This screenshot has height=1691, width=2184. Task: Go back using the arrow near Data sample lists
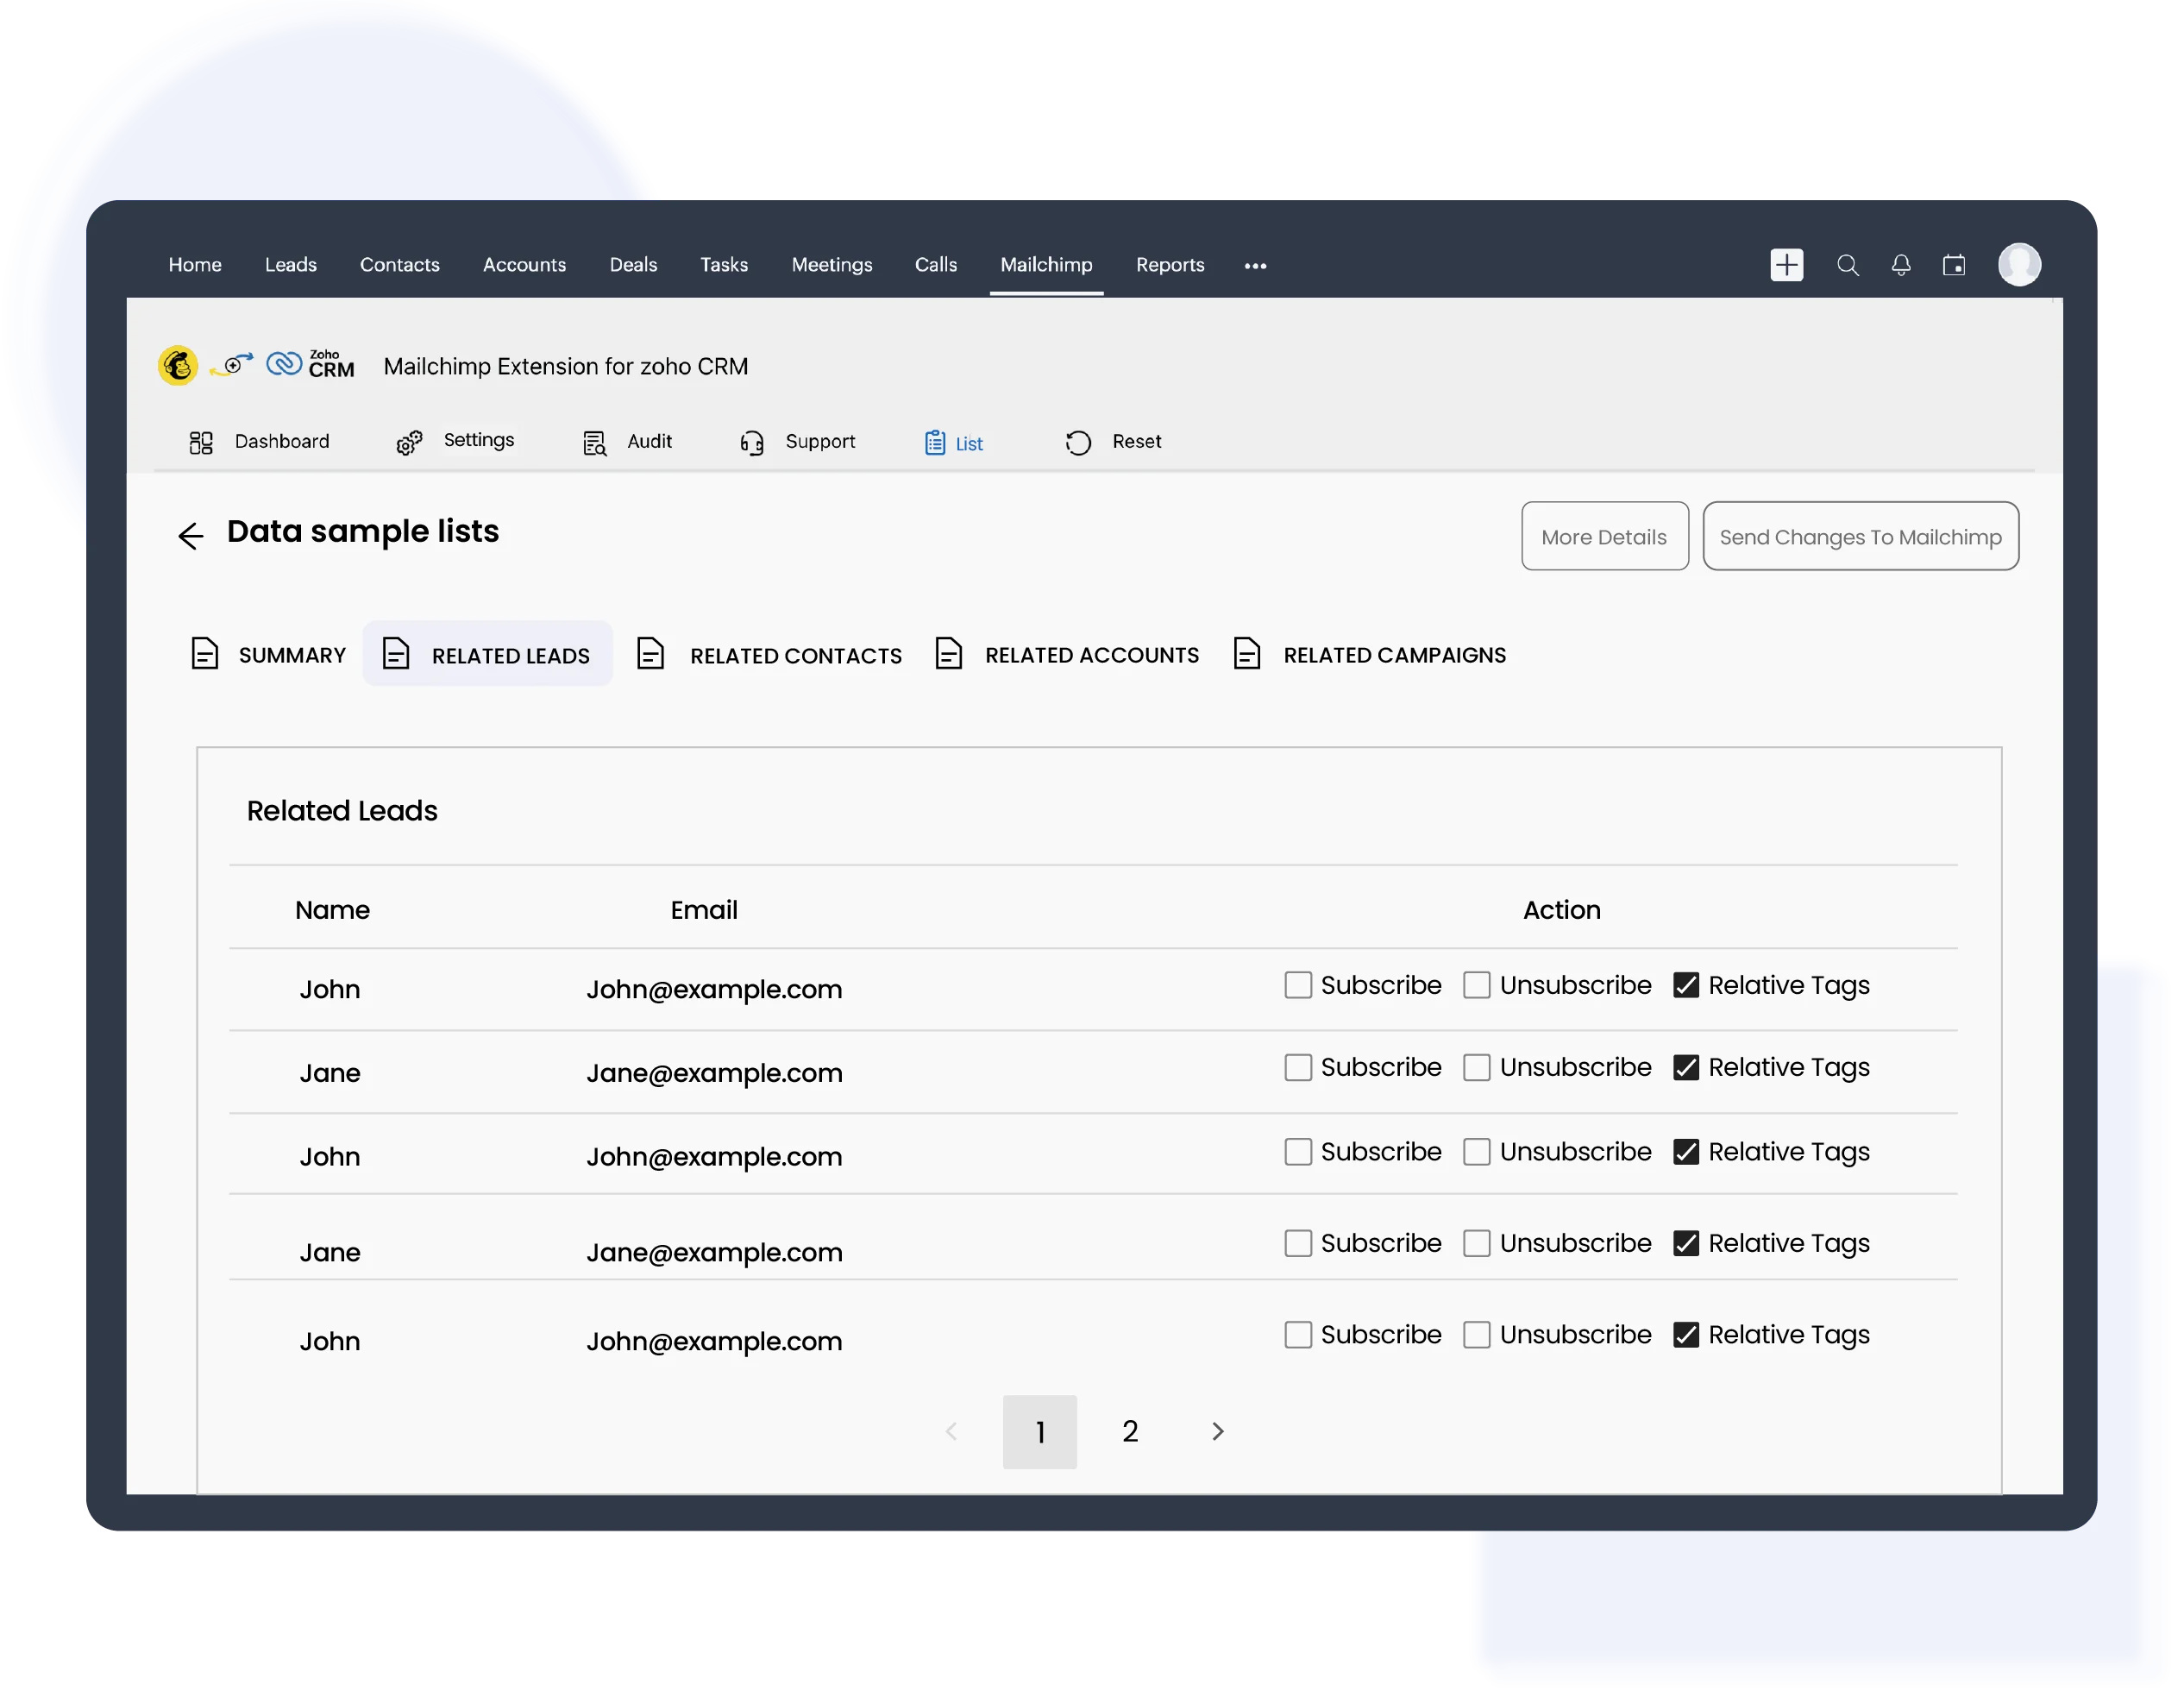(x=190, y=536)
